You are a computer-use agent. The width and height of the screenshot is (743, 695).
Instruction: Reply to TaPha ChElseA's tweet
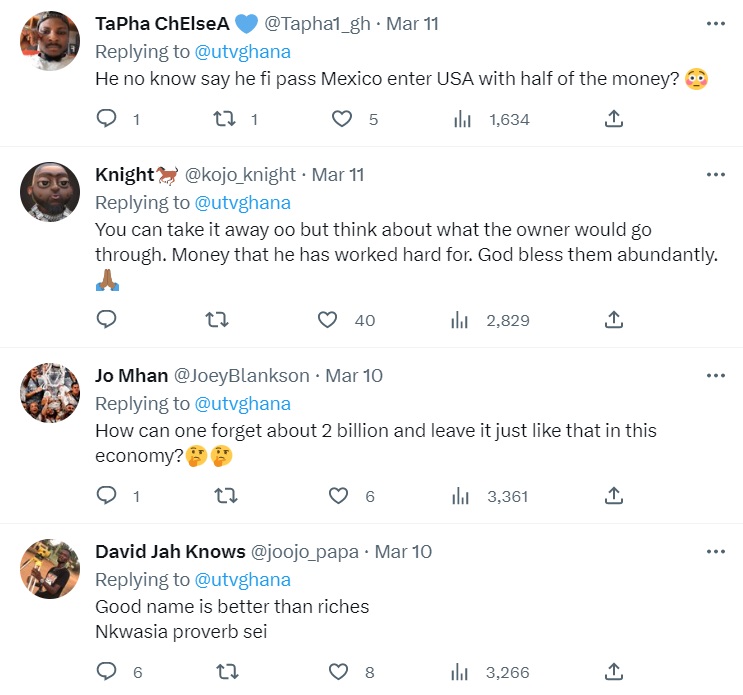107,119
